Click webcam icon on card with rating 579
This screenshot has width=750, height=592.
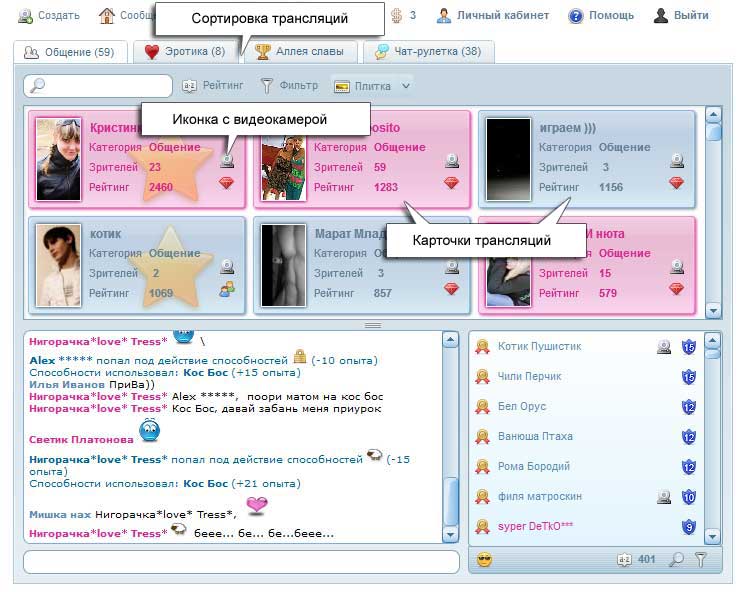point(677,266)
